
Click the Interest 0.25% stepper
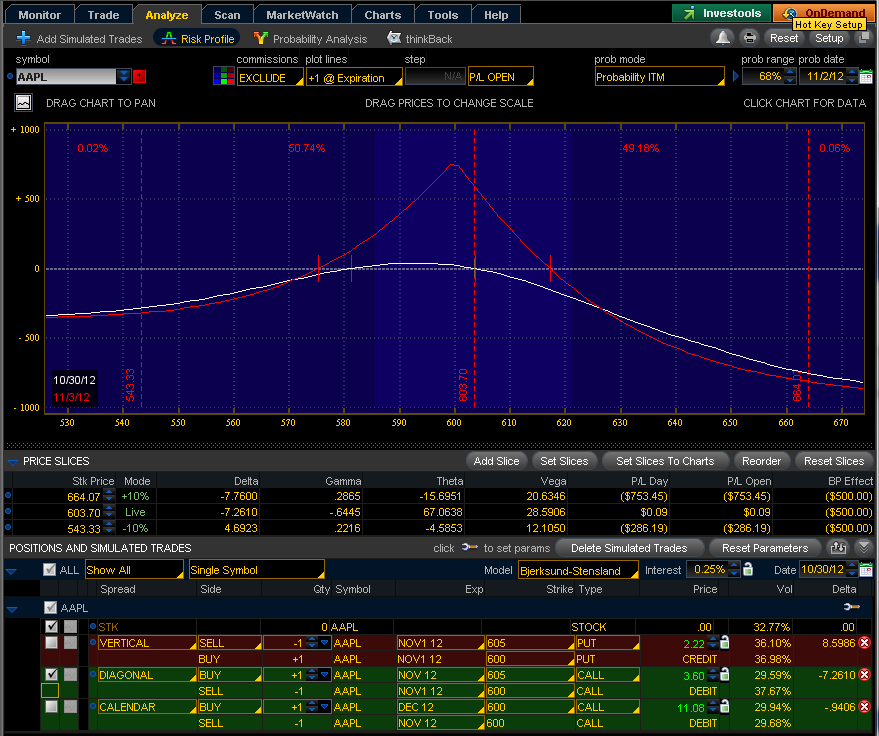point(734,570)
